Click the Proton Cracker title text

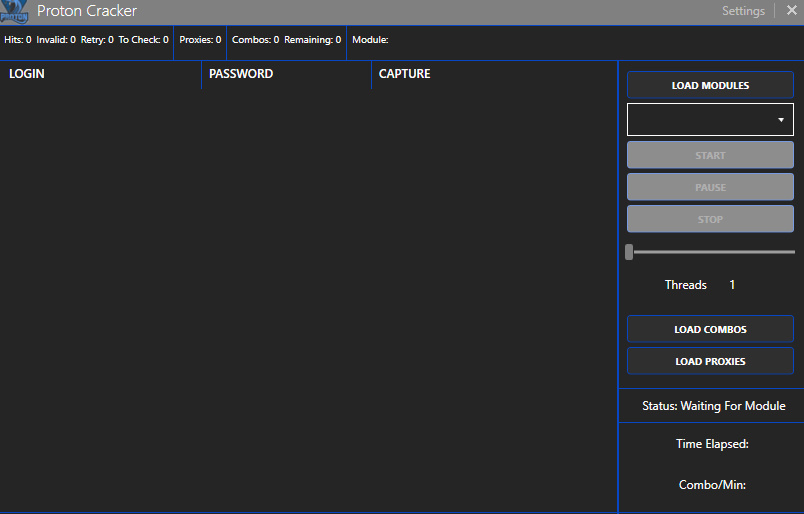[x=87, y=11]
